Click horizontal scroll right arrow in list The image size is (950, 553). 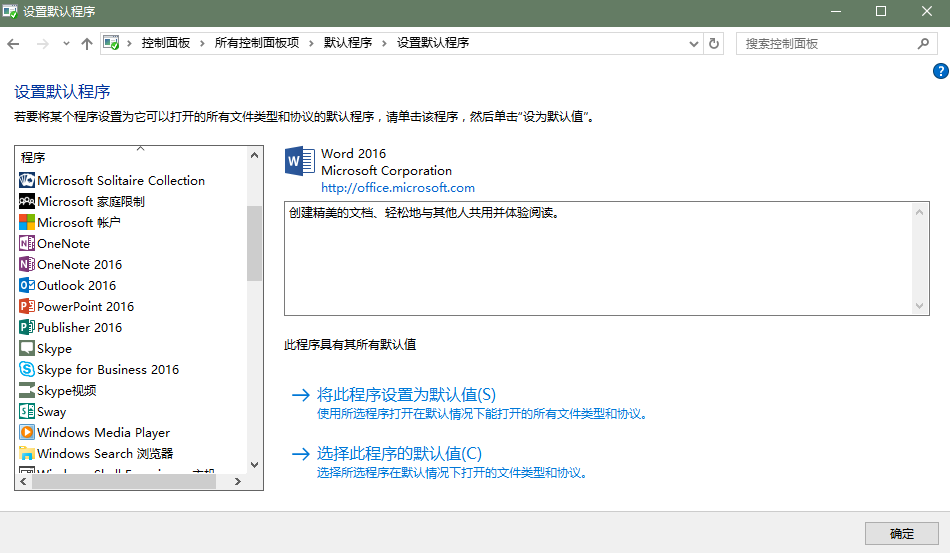pos(238,482)
